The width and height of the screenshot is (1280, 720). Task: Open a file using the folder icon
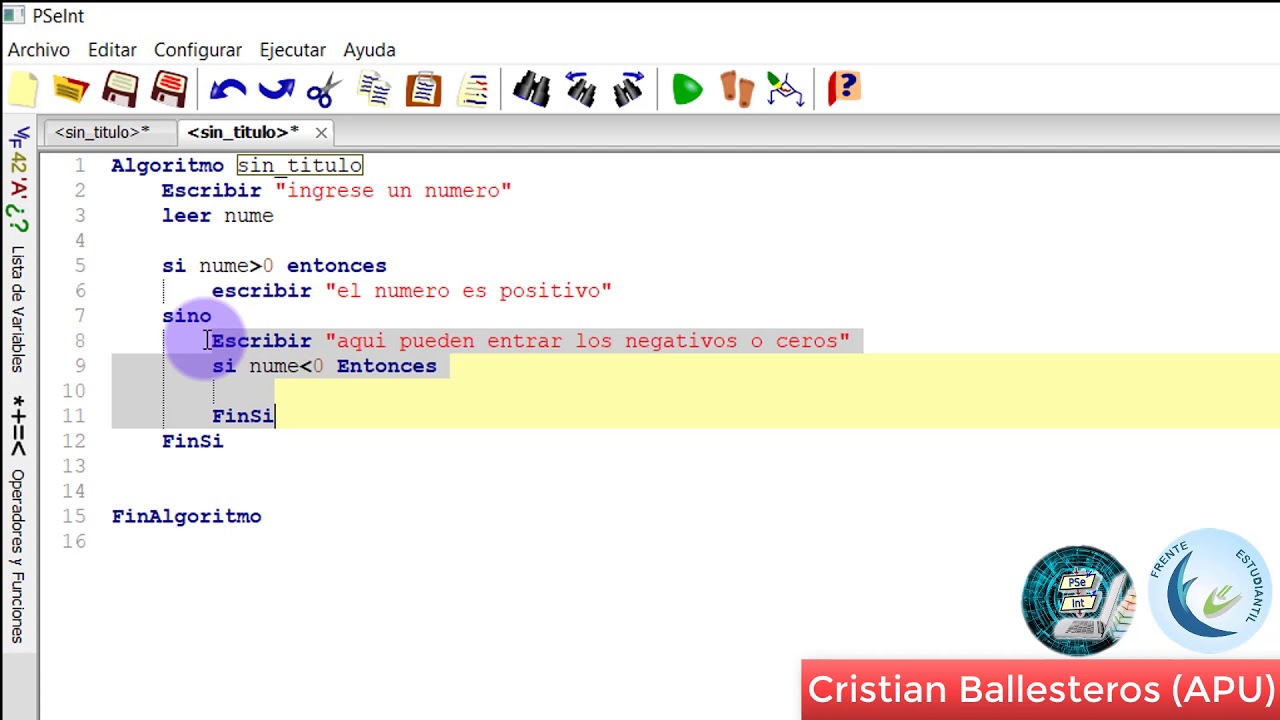point(71,89)
